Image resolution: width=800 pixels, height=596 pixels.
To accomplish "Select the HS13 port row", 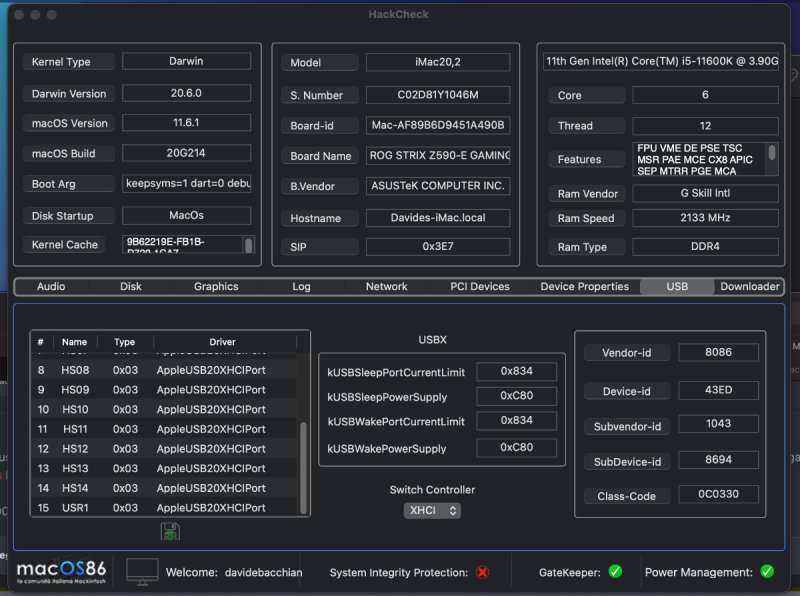I will pos(164,468).
